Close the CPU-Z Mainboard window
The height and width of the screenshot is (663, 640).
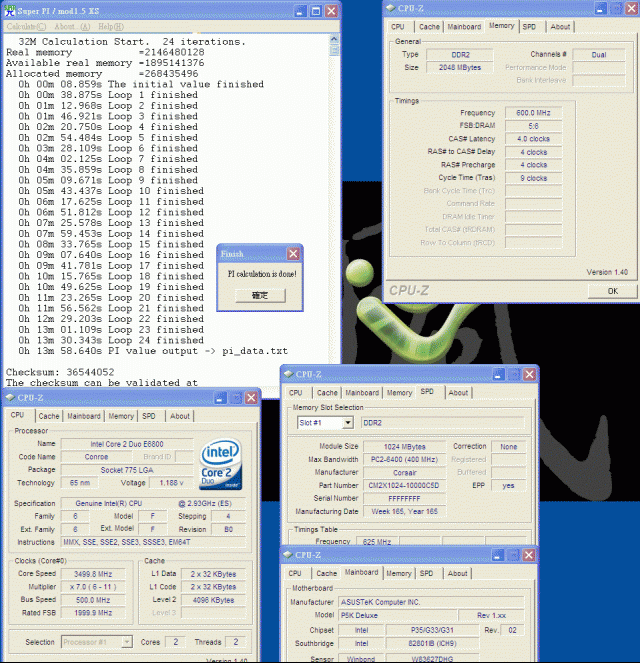tap(528, 555)
